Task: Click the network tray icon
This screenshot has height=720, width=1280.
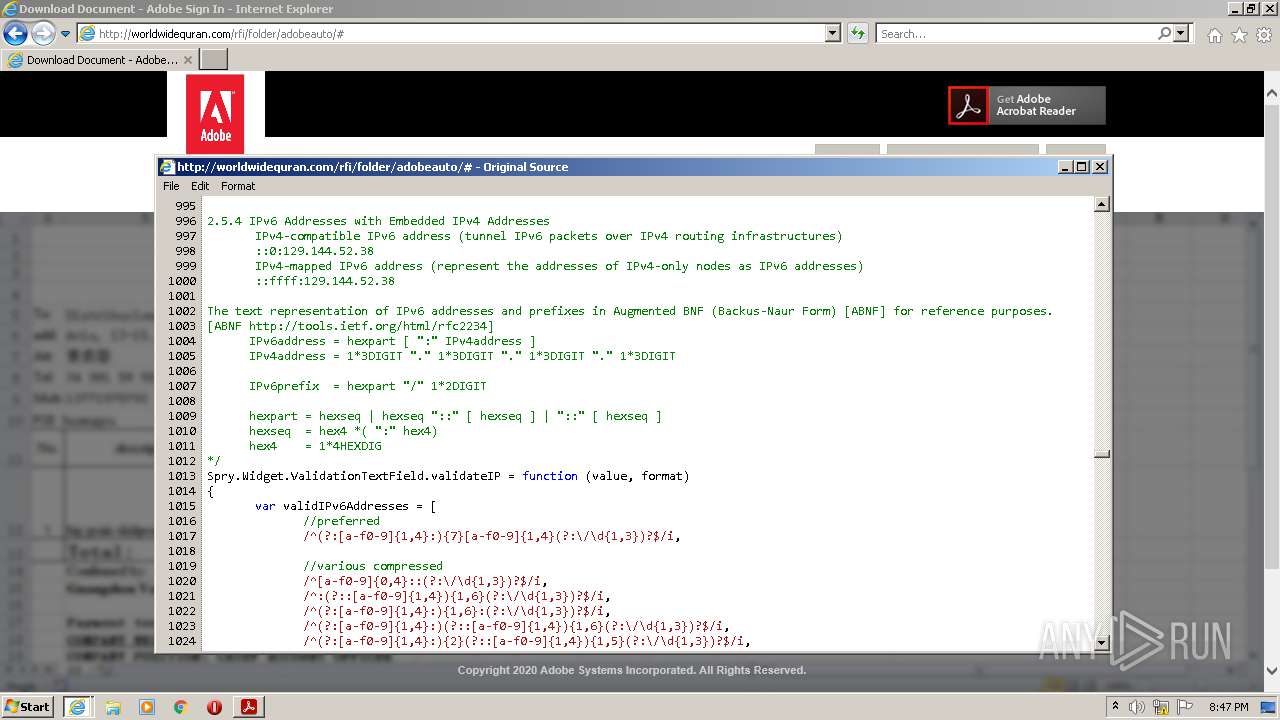Action: (1163, 707)
